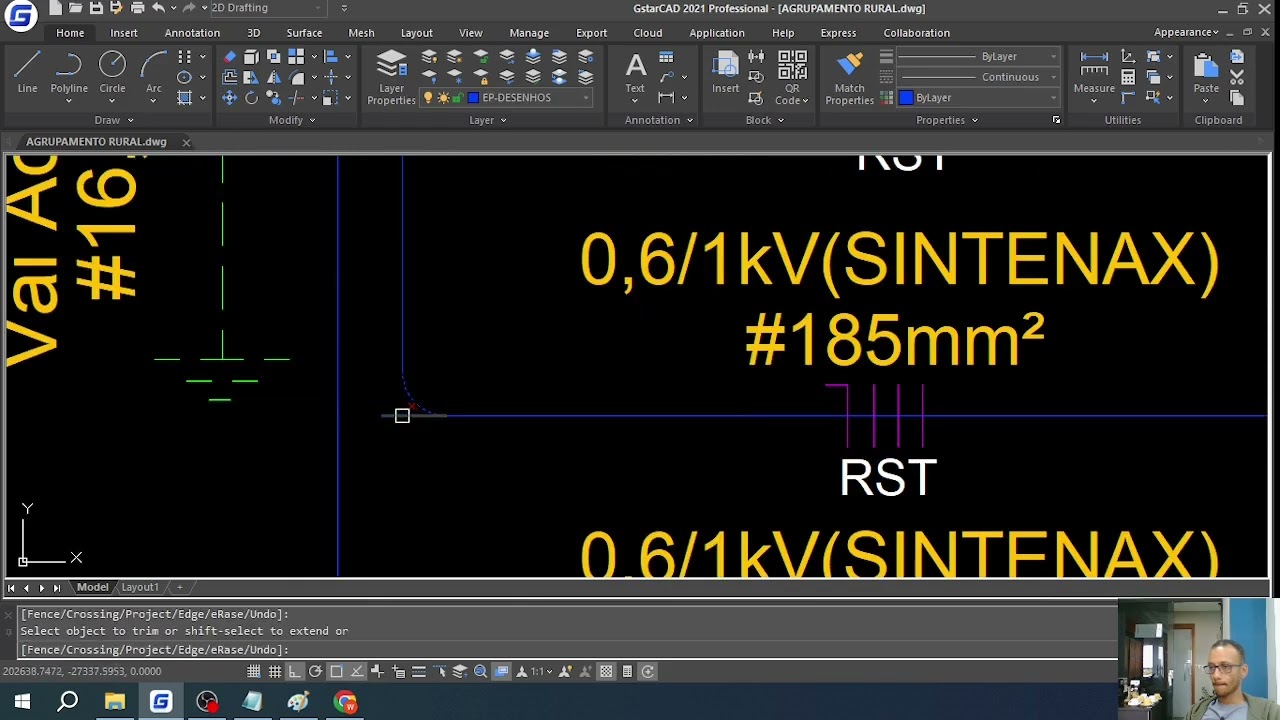The image size is (1280, 720).
Task: Toggle ortho mode in status bar
Action: point(296,672)
